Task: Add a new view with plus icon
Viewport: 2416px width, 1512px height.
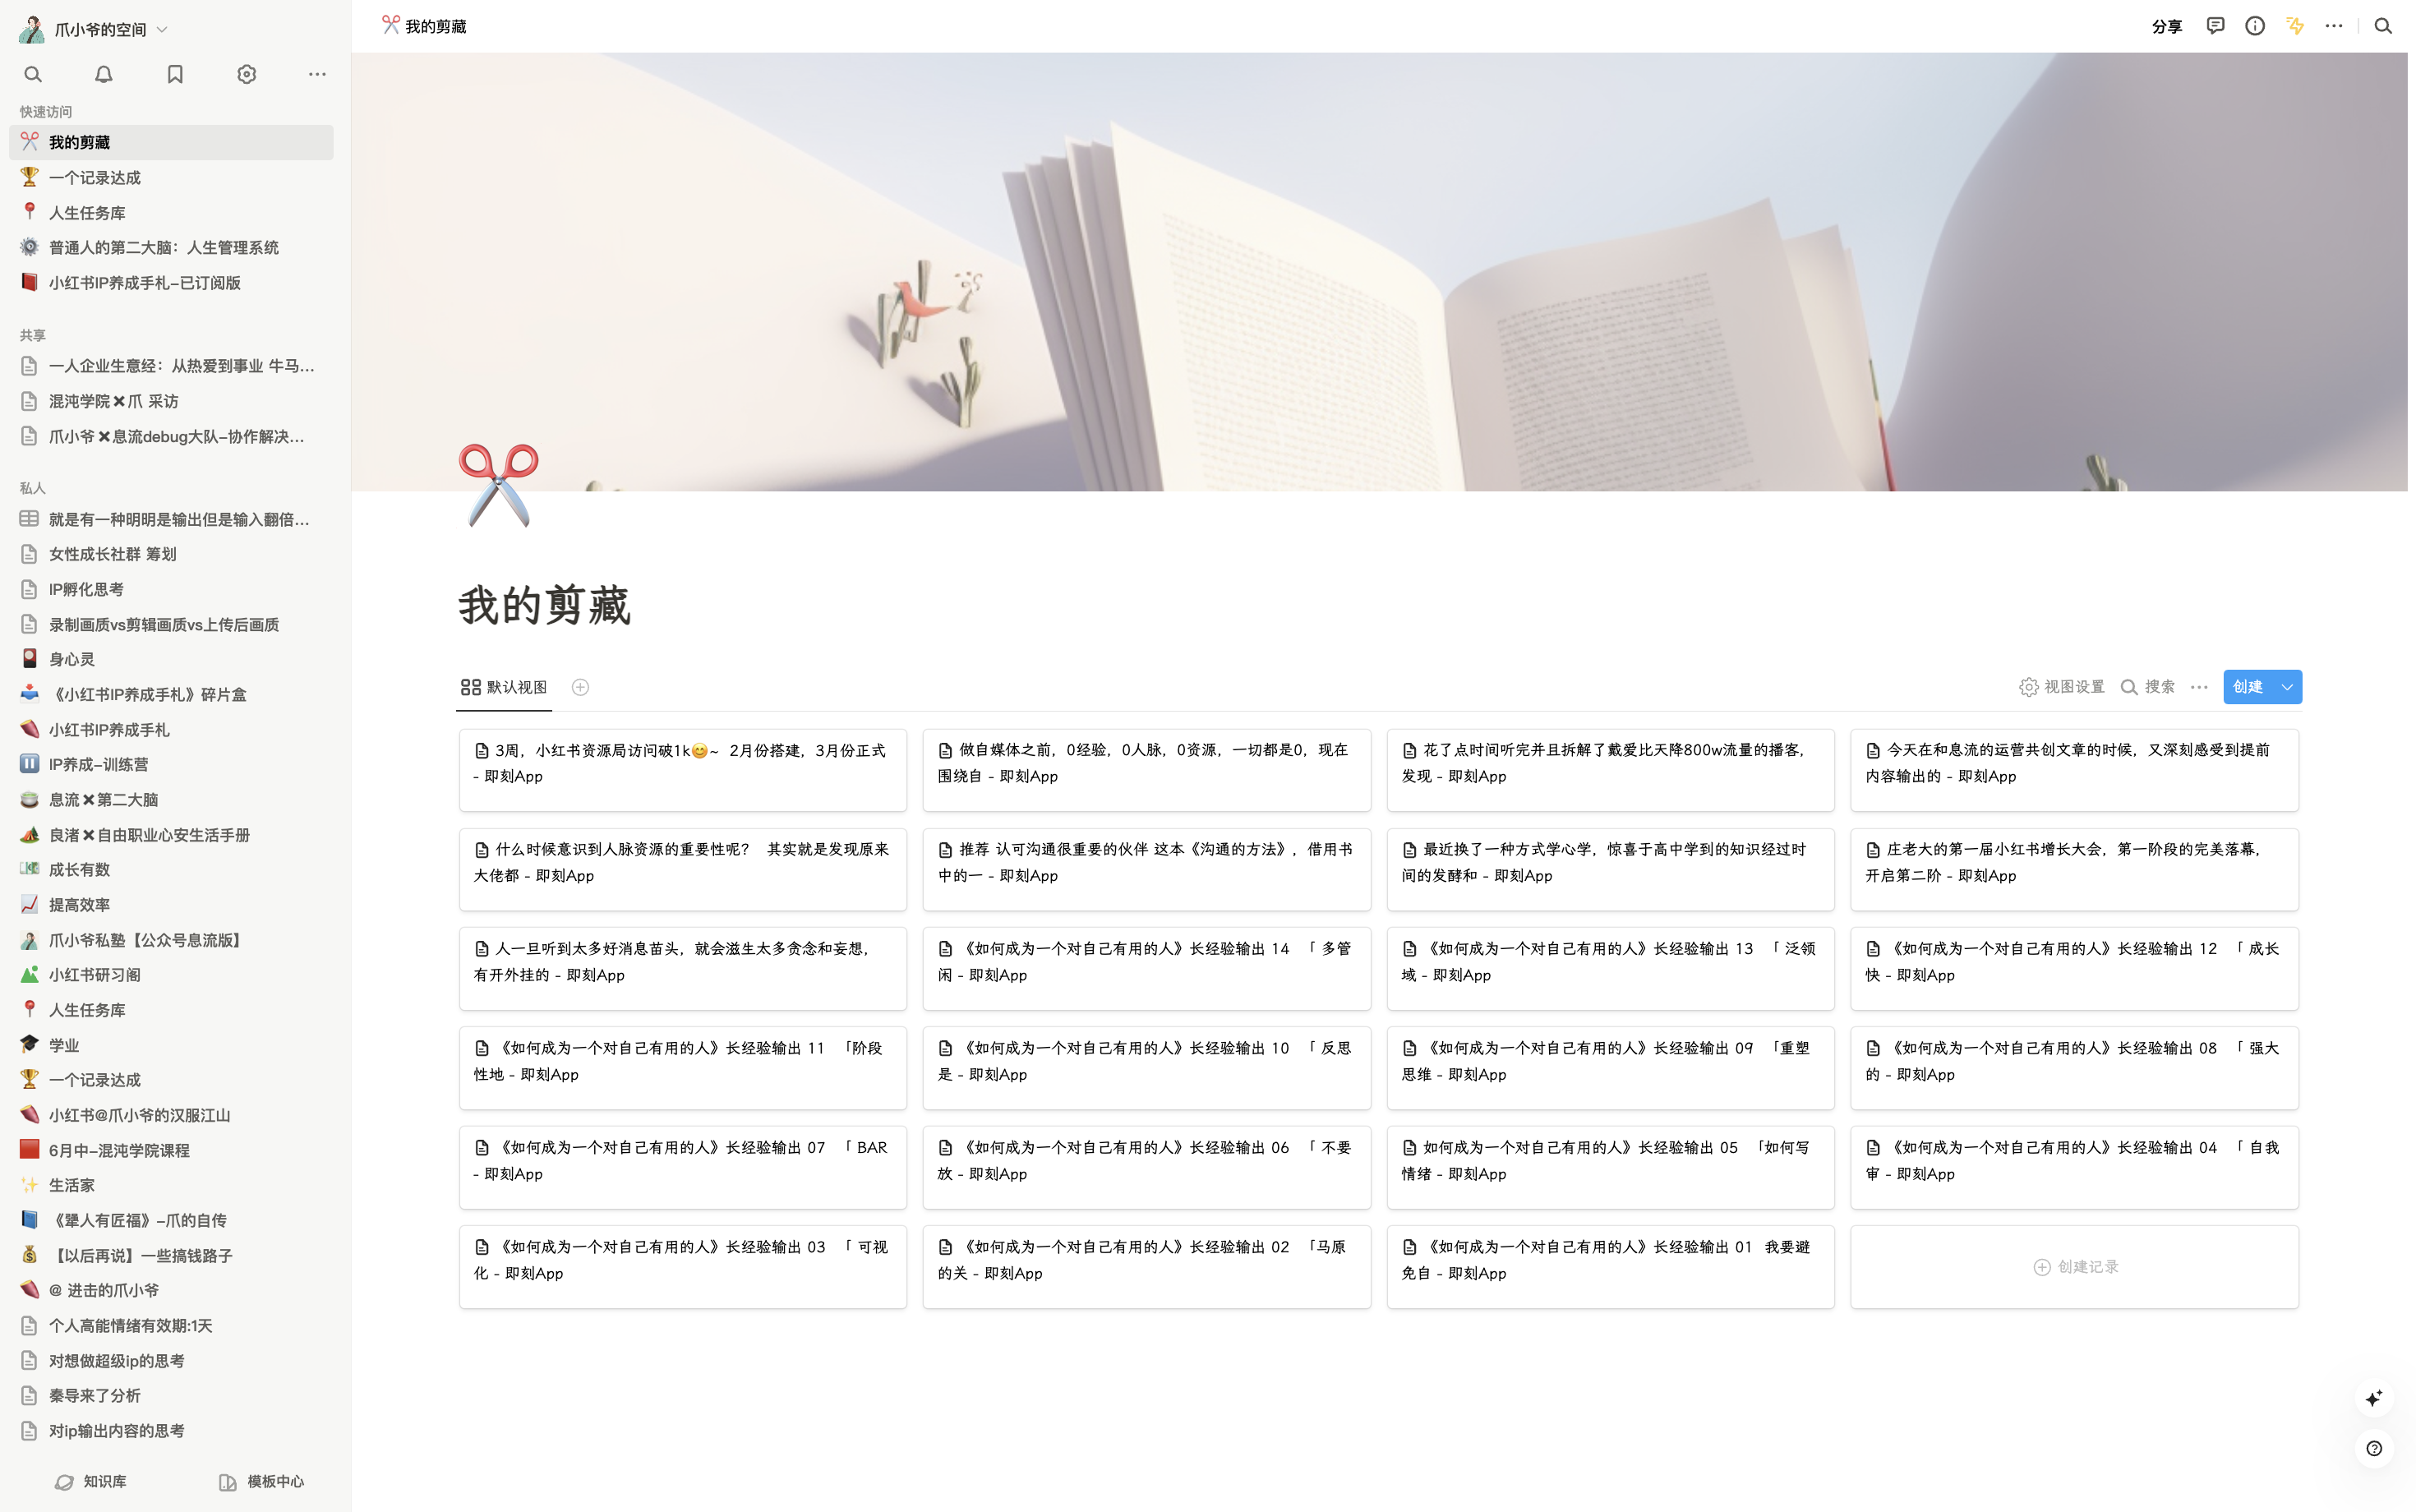Action: point(580,687)
